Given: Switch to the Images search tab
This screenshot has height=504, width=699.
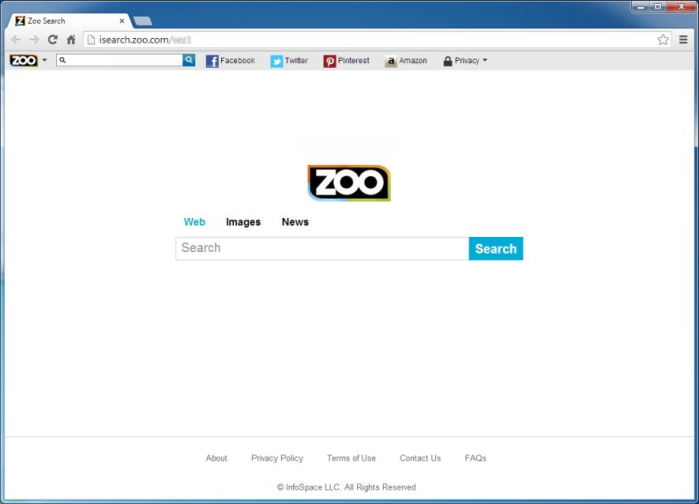Looking at the screenshot, I should [243, 222].
